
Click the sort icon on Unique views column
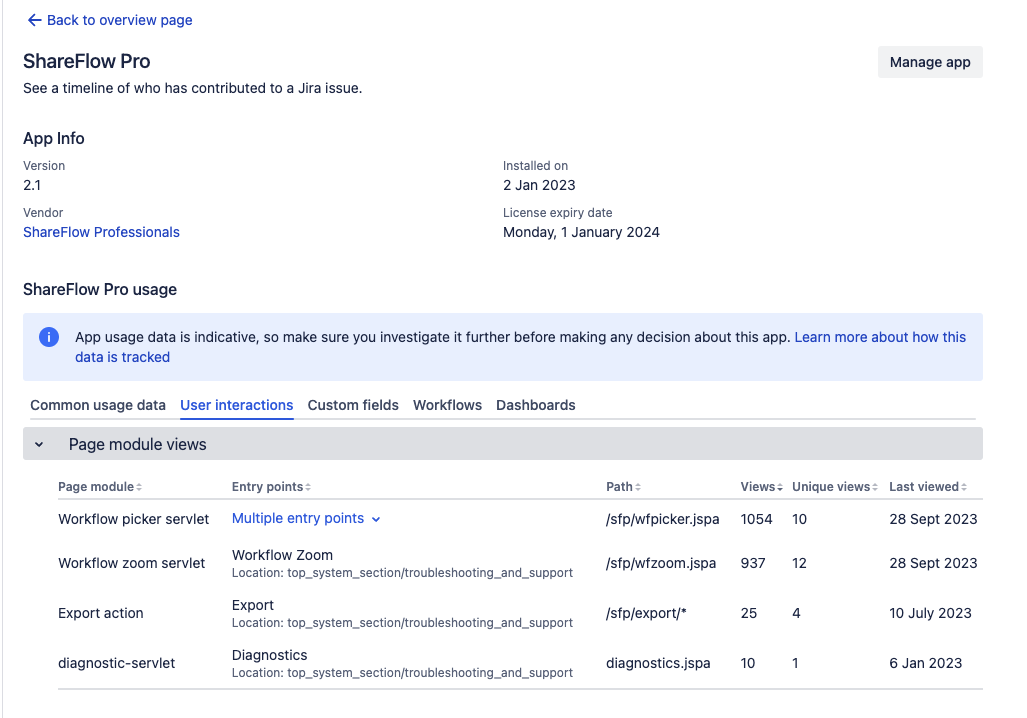pyautogui.click(x=877, y=487)
